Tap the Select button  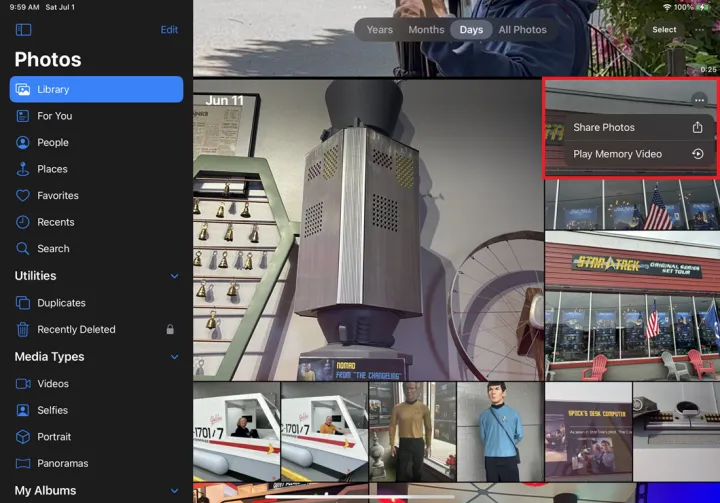pos(664,30)
